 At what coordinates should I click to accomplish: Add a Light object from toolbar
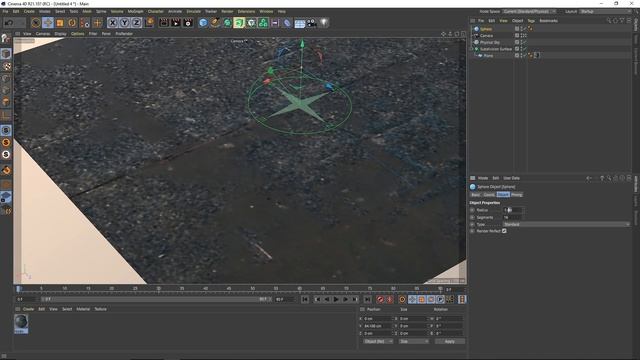(x=324, y=23)
